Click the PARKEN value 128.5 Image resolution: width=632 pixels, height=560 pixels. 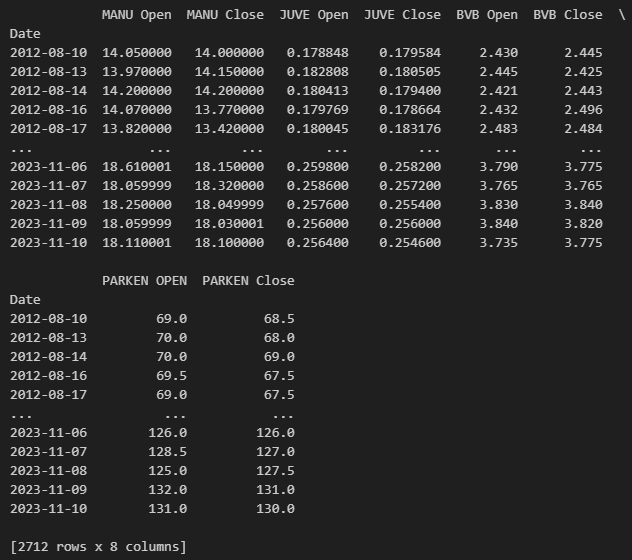[x=168, y=452]
